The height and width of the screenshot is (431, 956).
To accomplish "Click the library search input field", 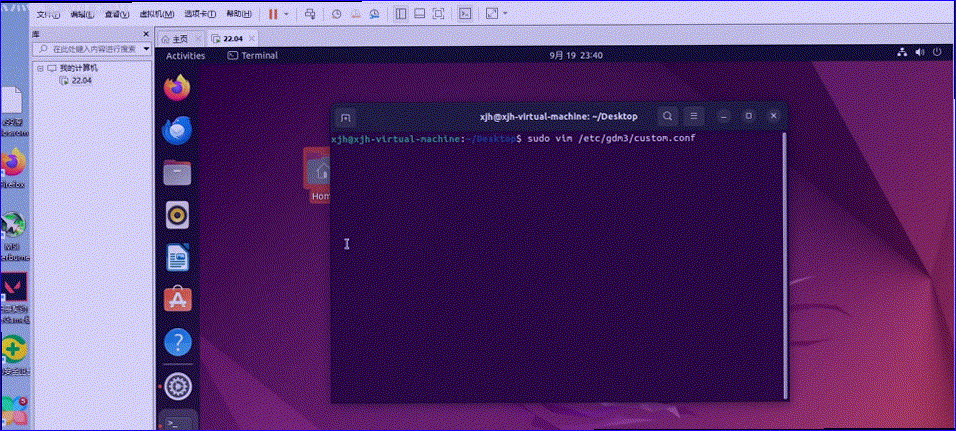I will click(x=88, y=48).
